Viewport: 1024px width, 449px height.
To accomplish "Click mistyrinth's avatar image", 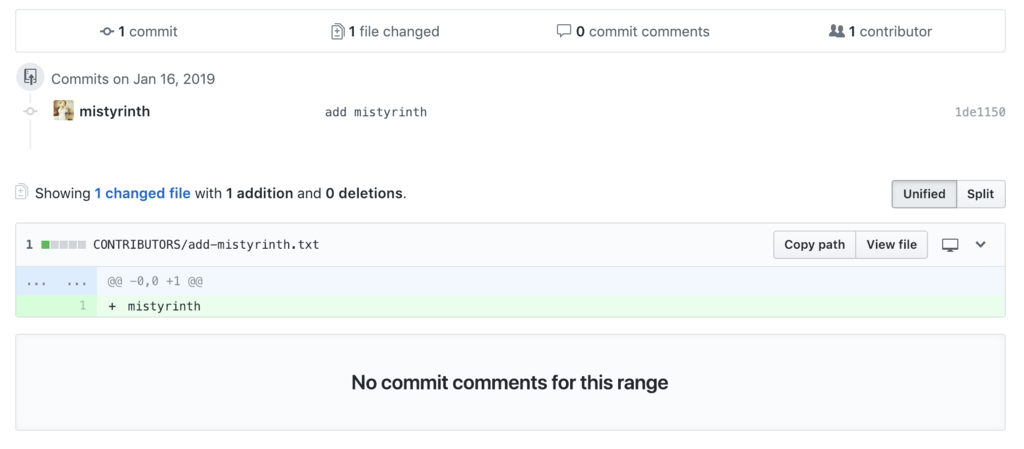I will click(64, 111).
